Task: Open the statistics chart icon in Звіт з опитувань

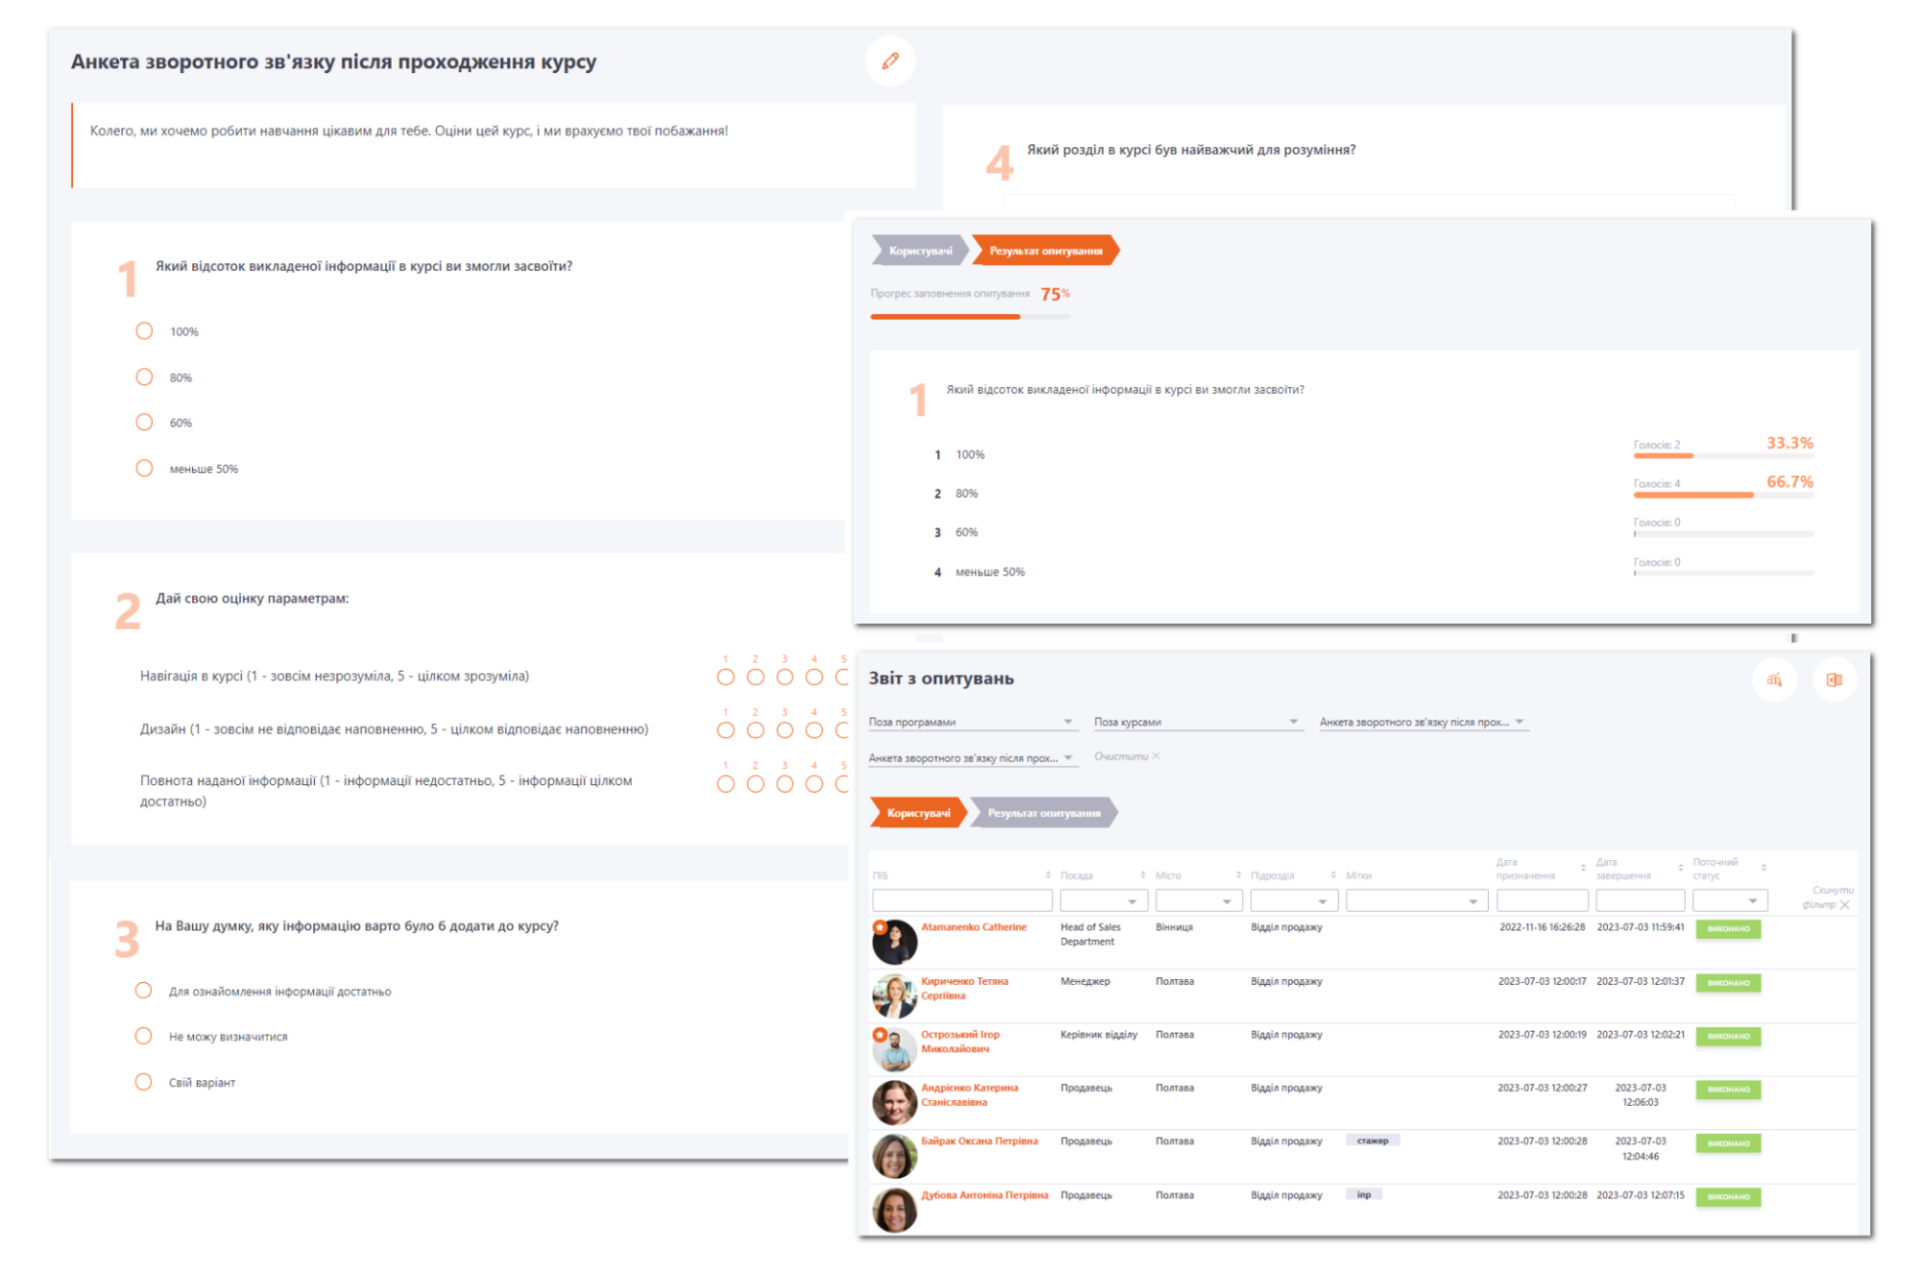Action: [1775, 680]
